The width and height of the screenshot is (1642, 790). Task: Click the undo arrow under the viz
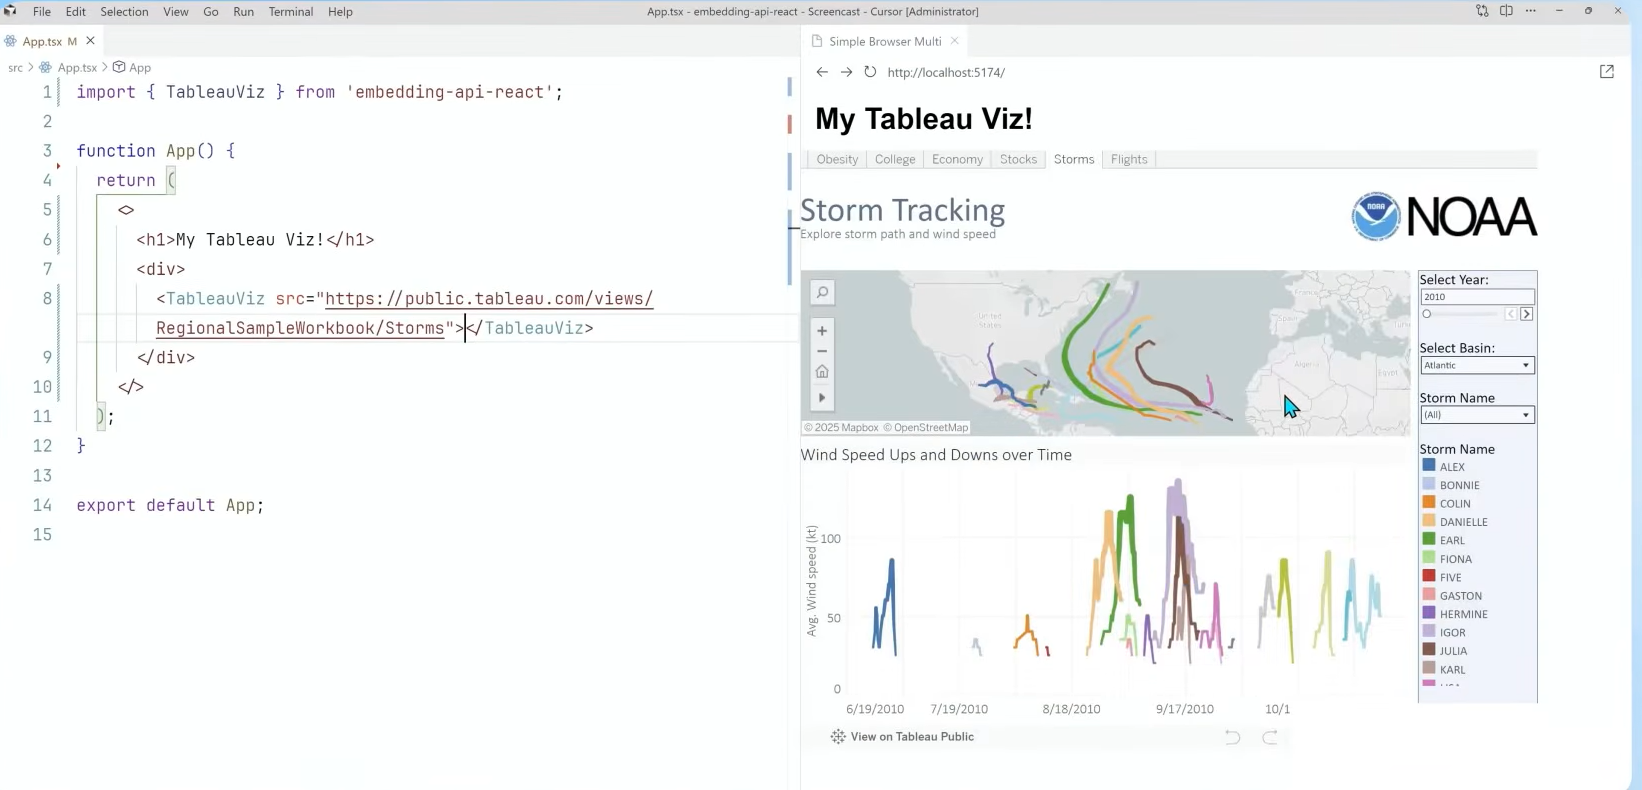(x=1233, y=737)
